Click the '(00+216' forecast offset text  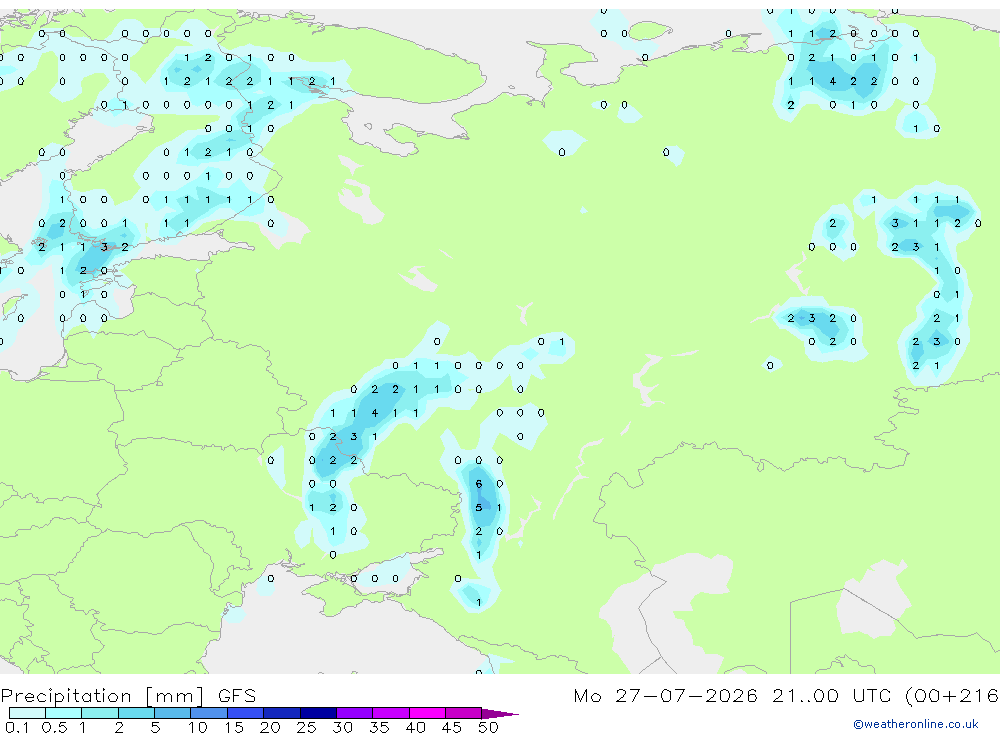pyautogui.click(x=952, y=695)
